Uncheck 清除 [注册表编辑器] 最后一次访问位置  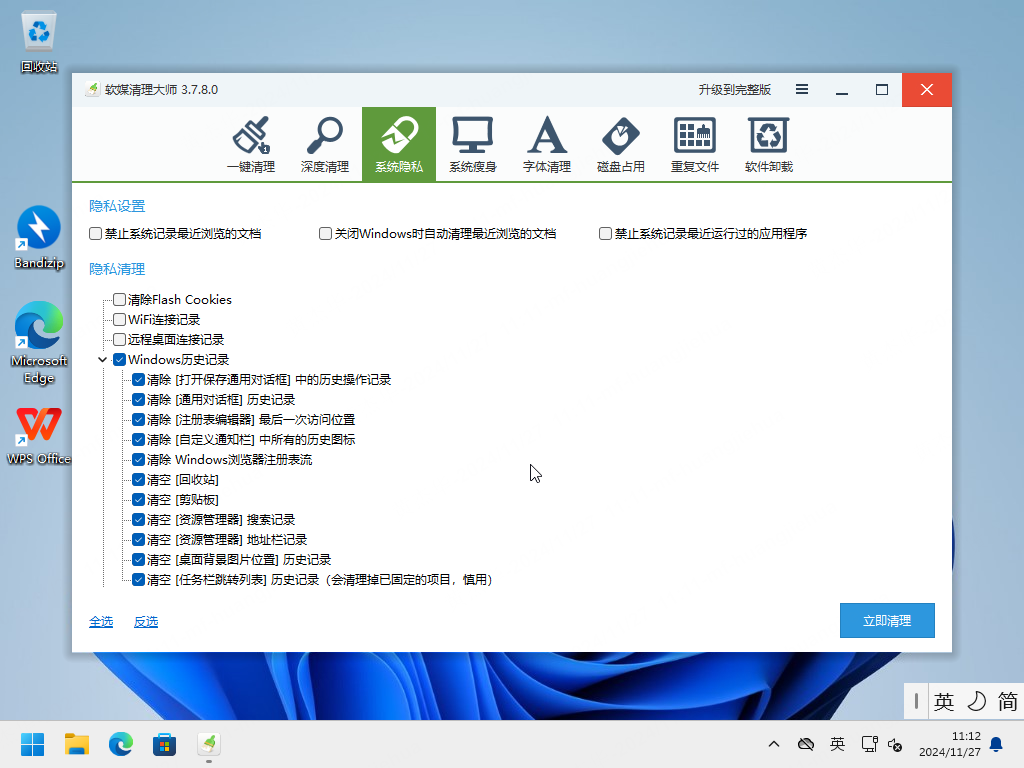coord(138,419)
